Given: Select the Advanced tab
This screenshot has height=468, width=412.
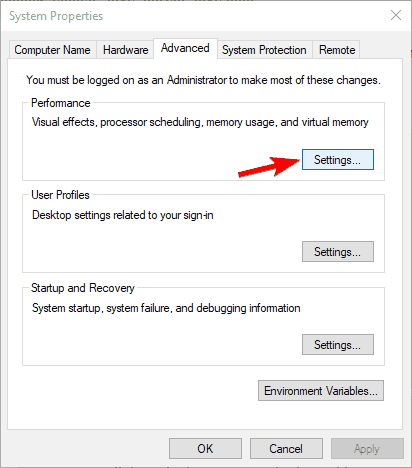Looking at the screenshot, I should [x=185, y=48].
